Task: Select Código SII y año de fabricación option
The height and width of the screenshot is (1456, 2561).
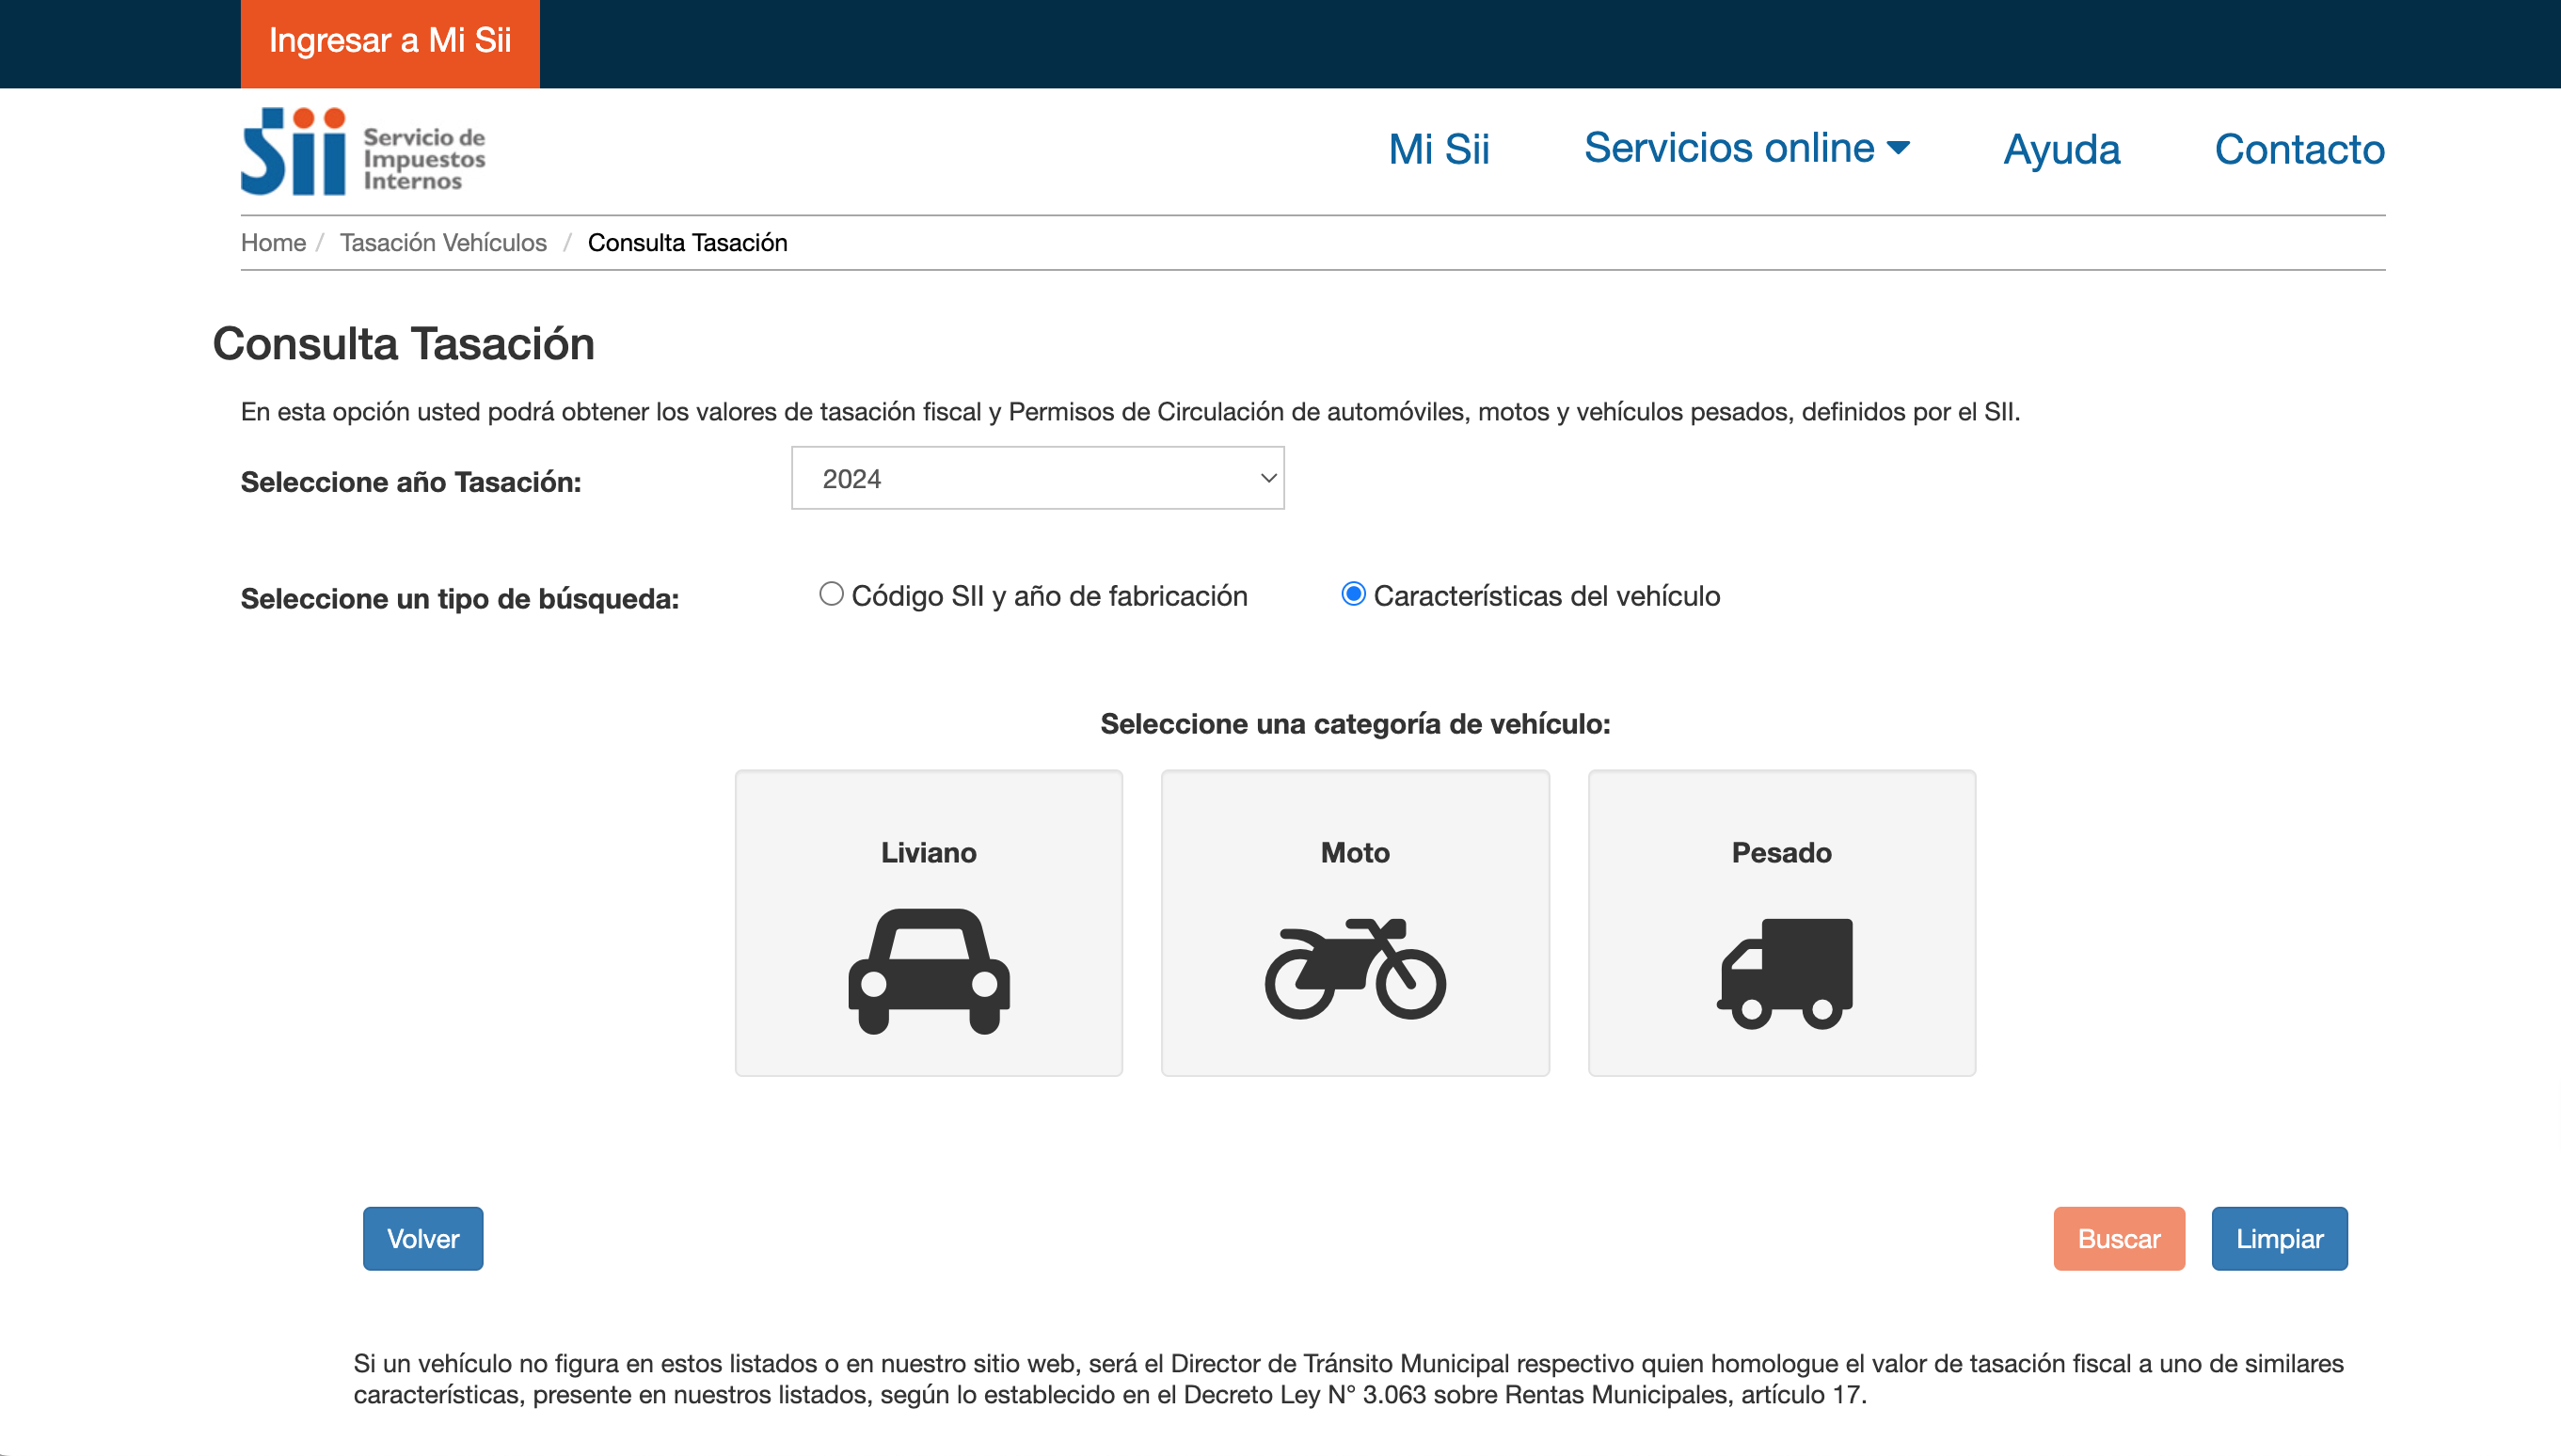Action: pyautogui.click(x=831, y=594)
